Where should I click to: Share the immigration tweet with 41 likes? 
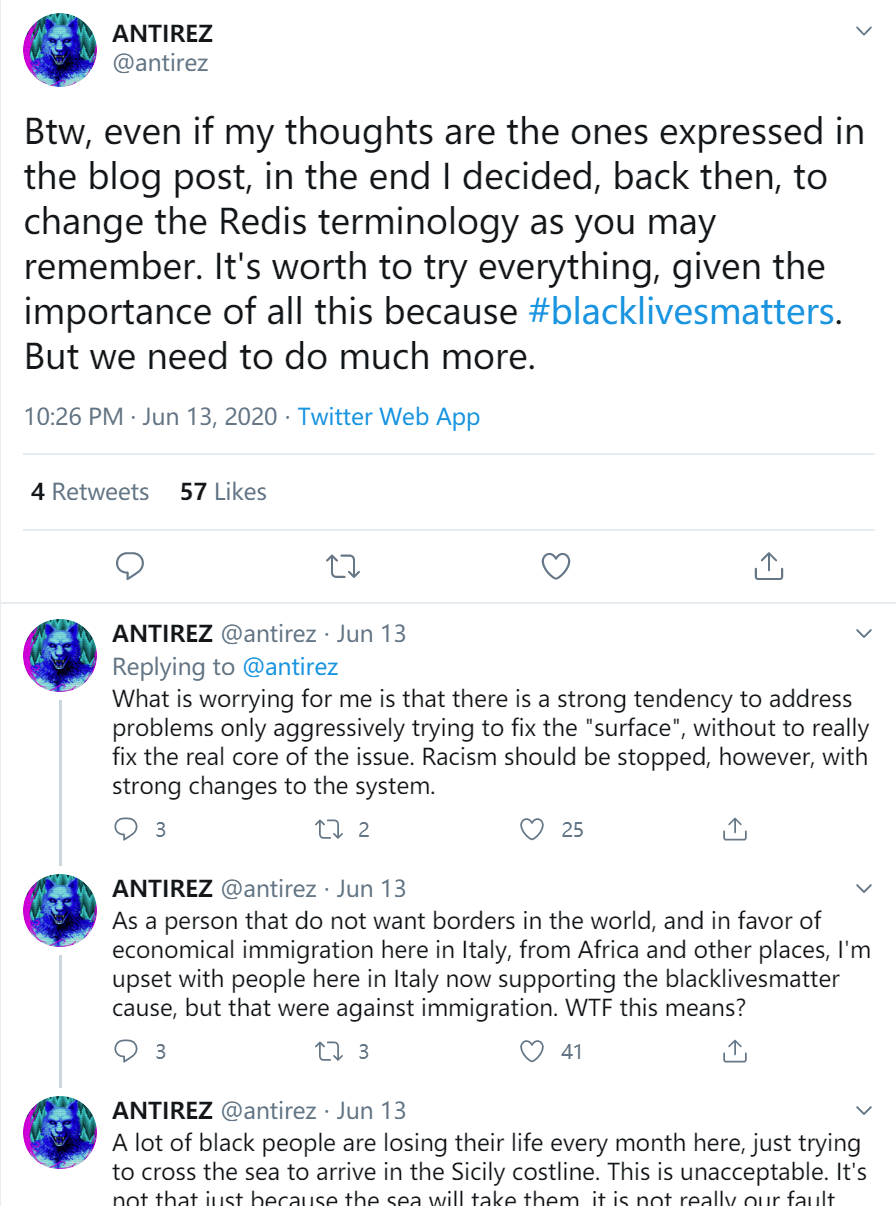734,1051
